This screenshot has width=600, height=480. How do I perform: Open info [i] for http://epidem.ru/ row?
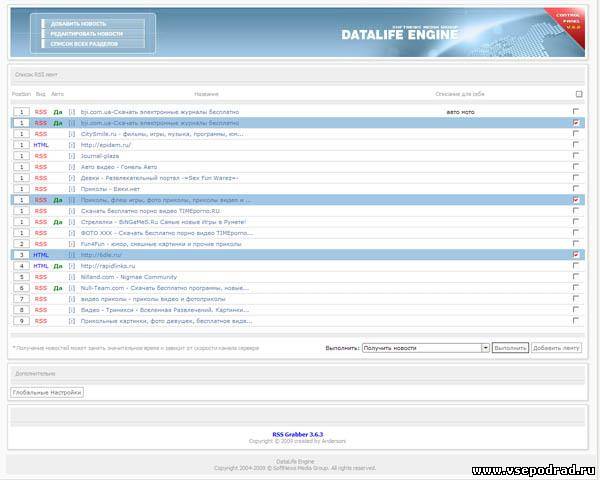pos(72,145)
